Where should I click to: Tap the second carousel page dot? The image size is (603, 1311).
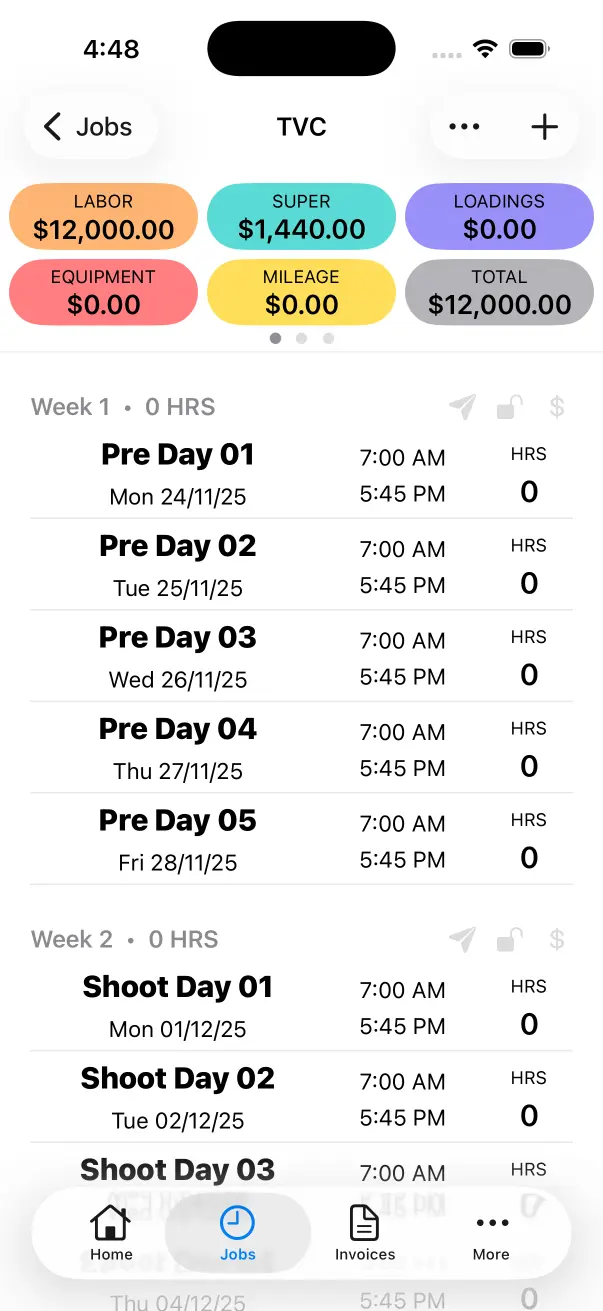301,338
